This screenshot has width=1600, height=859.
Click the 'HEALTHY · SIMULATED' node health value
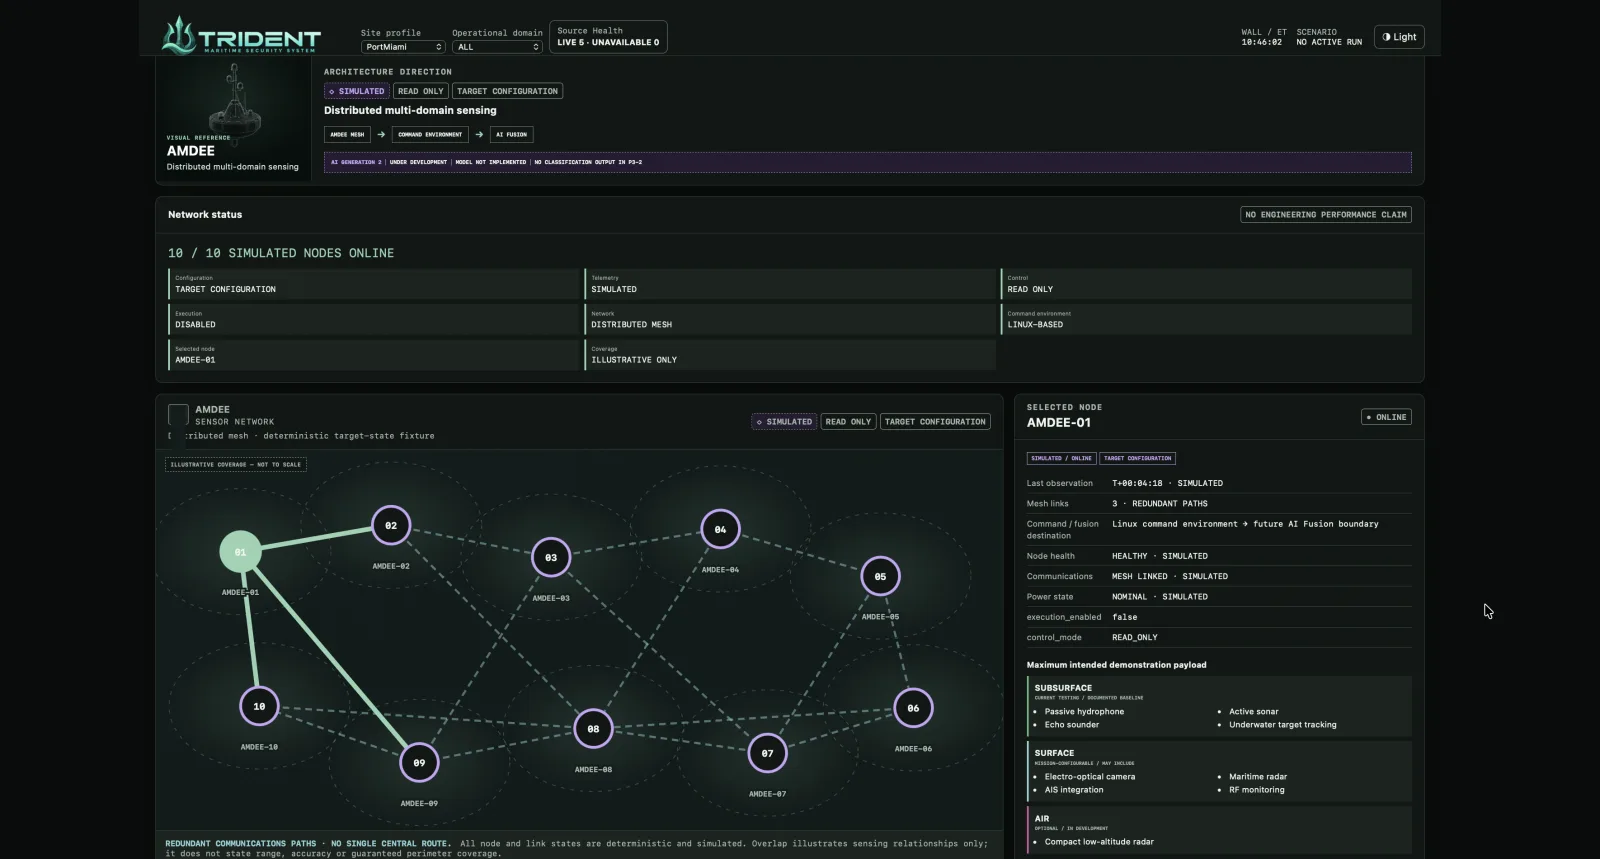coord(1160,556)
